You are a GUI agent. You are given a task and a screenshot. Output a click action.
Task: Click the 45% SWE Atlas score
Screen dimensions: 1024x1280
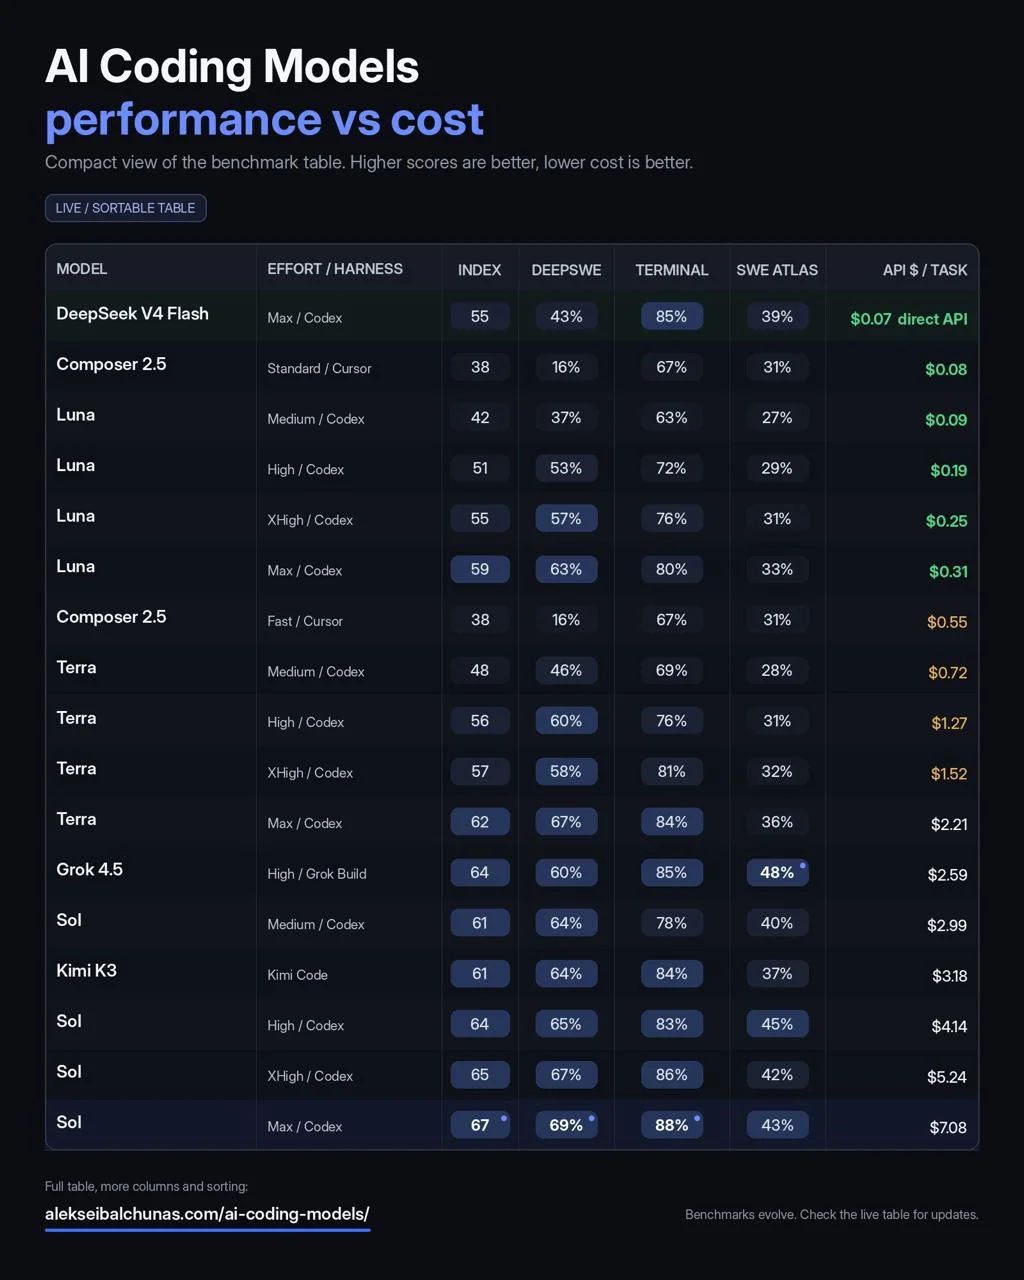click(x=777, y=1024)
